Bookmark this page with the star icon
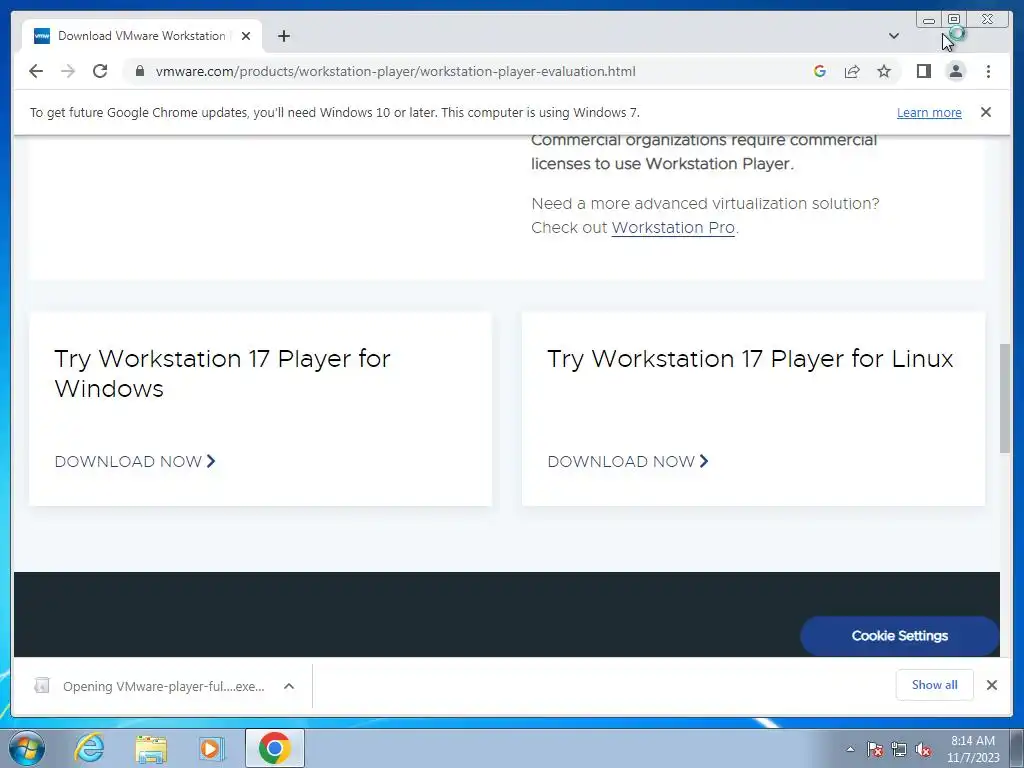 click(x=884, y=71)
